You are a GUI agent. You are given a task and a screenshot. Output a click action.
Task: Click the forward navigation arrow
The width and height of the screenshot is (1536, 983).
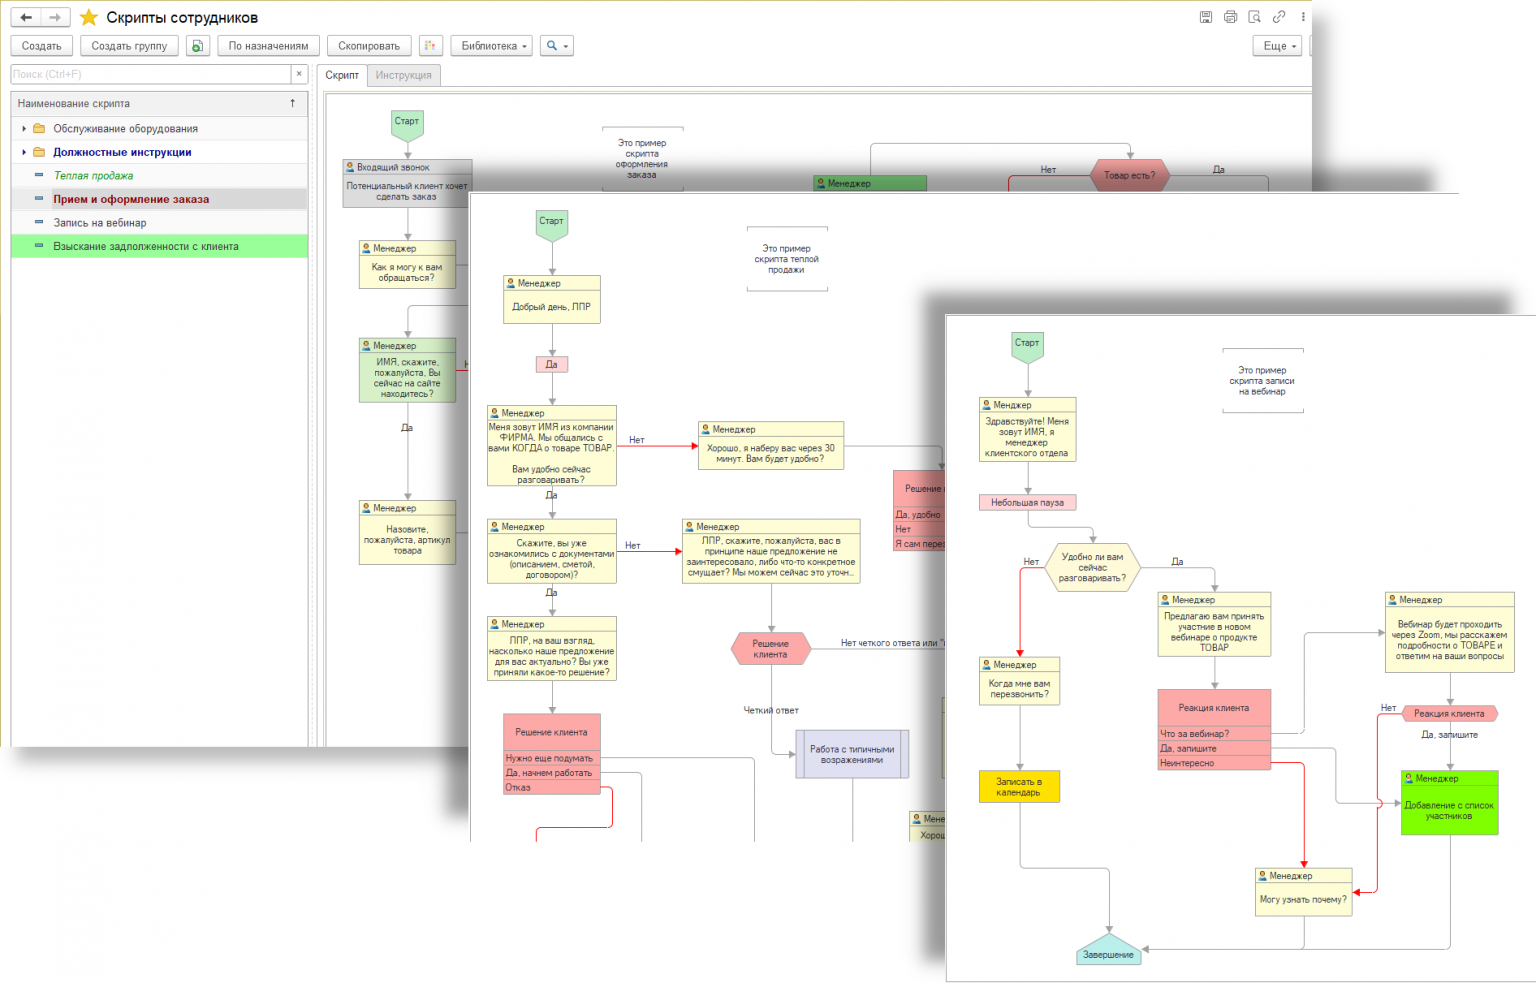pyautogui.click(x=55, y=17)
